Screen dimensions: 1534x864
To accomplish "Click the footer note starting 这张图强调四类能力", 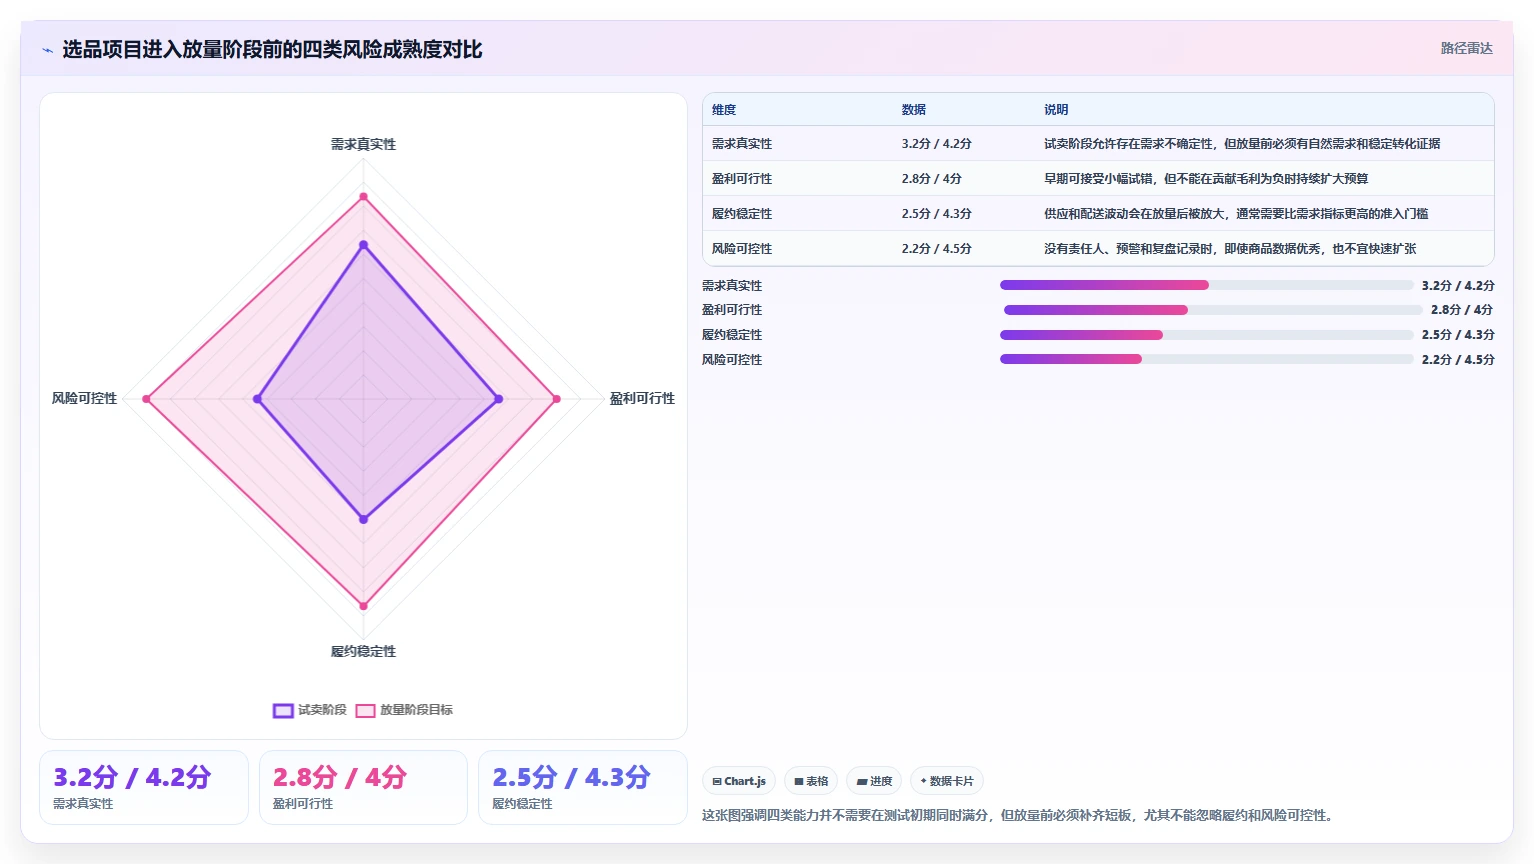I will (x=1018, y=816).
